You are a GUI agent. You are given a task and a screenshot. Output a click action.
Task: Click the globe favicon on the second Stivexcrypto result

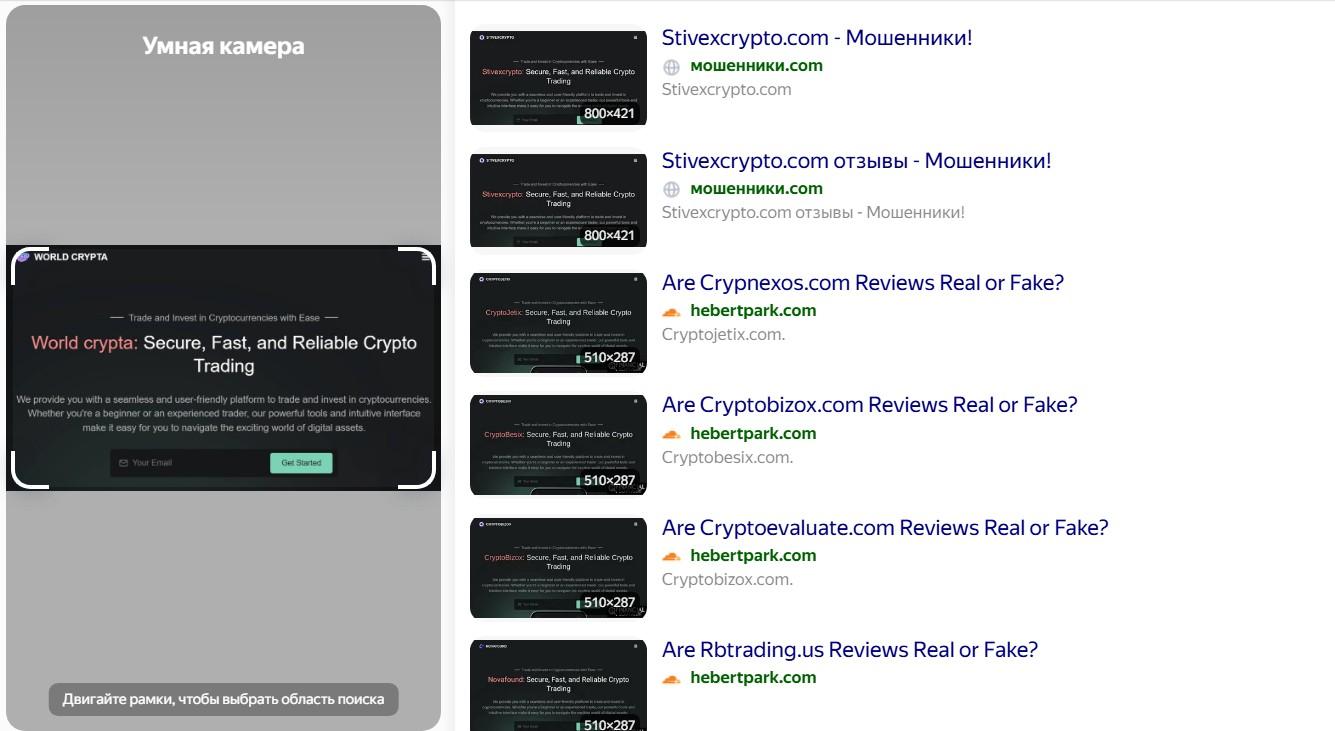671,188
